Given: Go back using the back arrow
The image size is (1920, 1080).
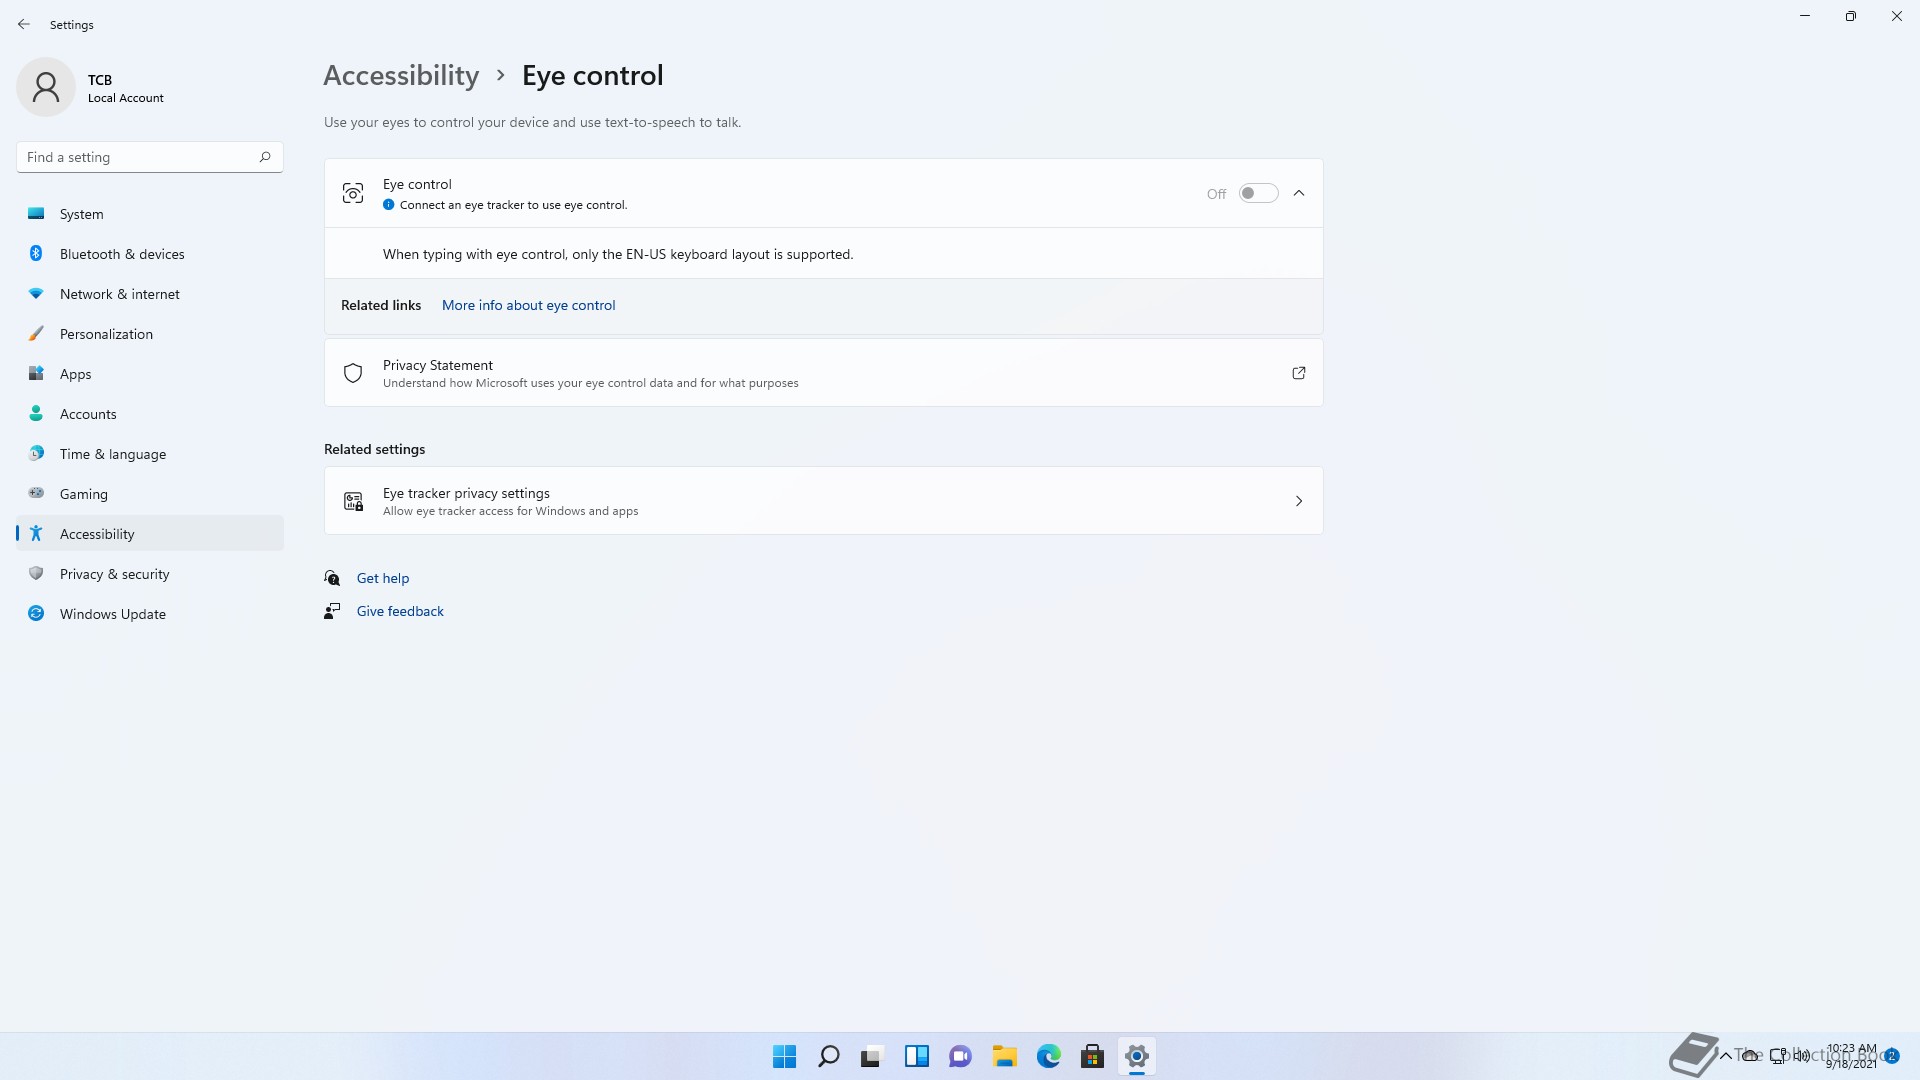Looking at the screenshot, I should coord(24,24).
